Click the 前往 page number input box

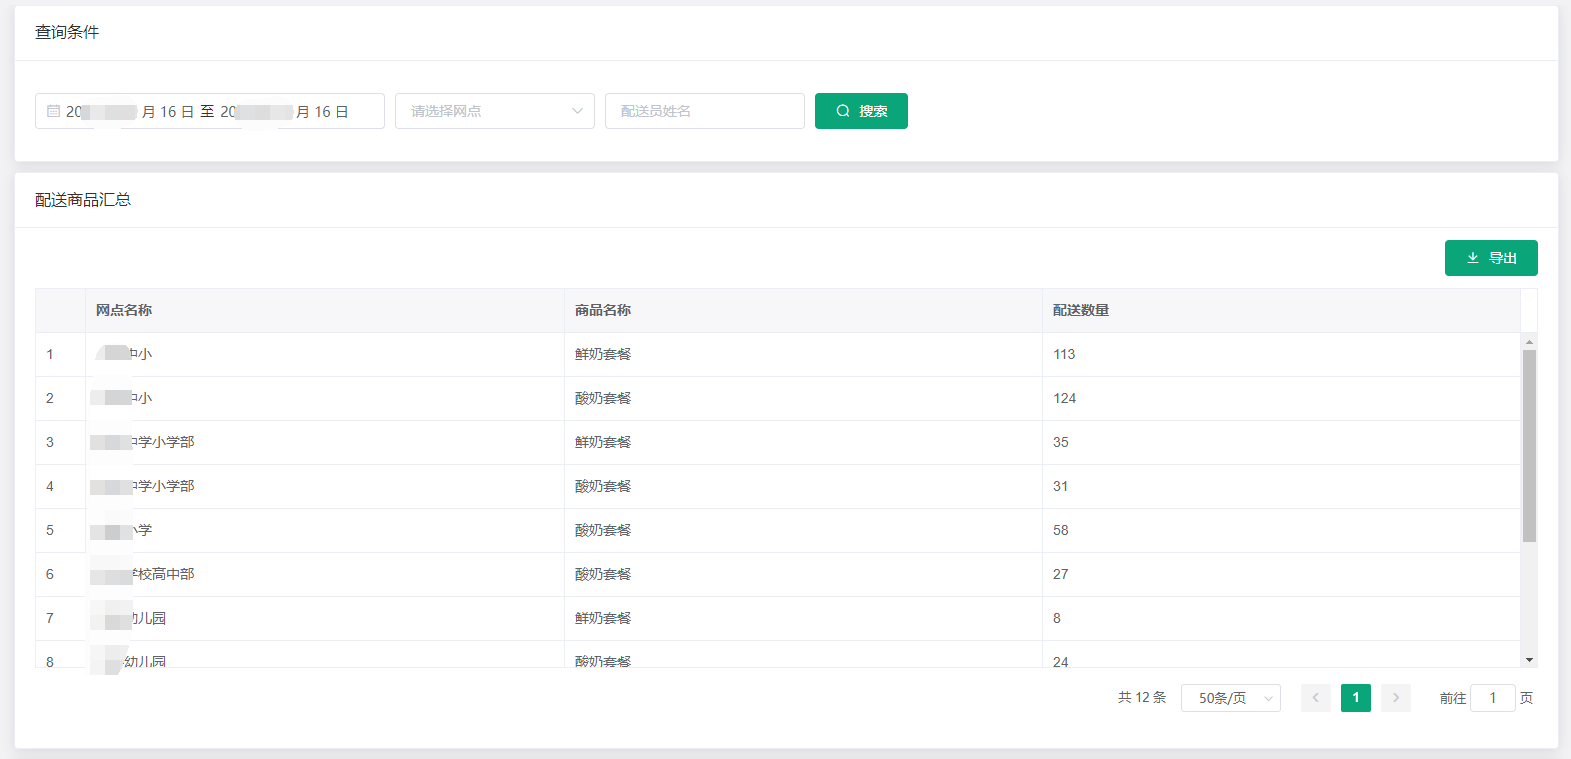coord(1492,698)
